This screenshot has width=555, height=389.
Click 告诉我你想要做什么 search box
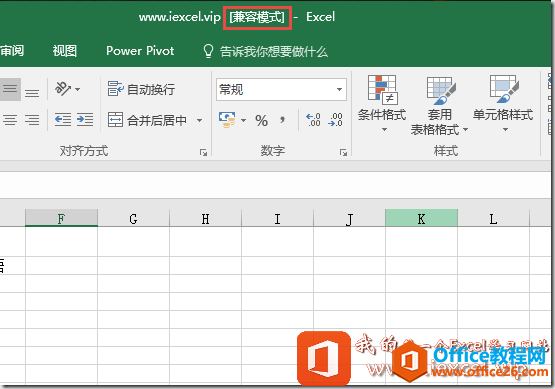click(274, 52)
